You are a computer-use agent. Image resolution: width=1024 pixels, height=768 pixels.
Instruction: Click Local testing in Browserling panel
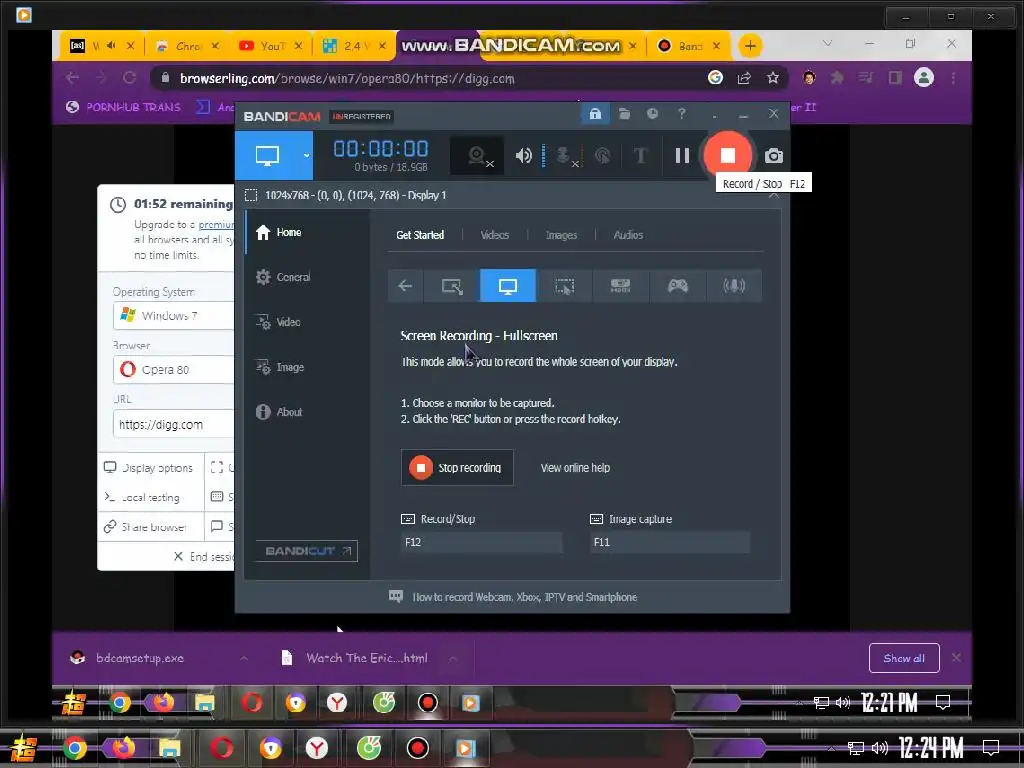[142, 497]
